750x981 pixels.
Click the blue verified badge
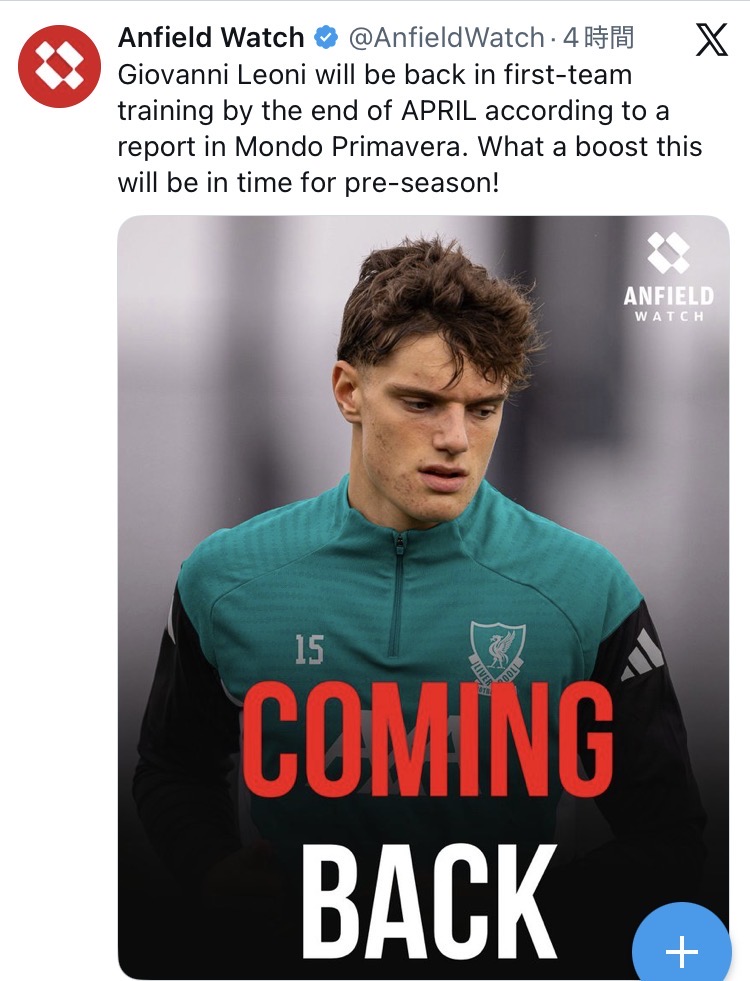tap(326, 39)
